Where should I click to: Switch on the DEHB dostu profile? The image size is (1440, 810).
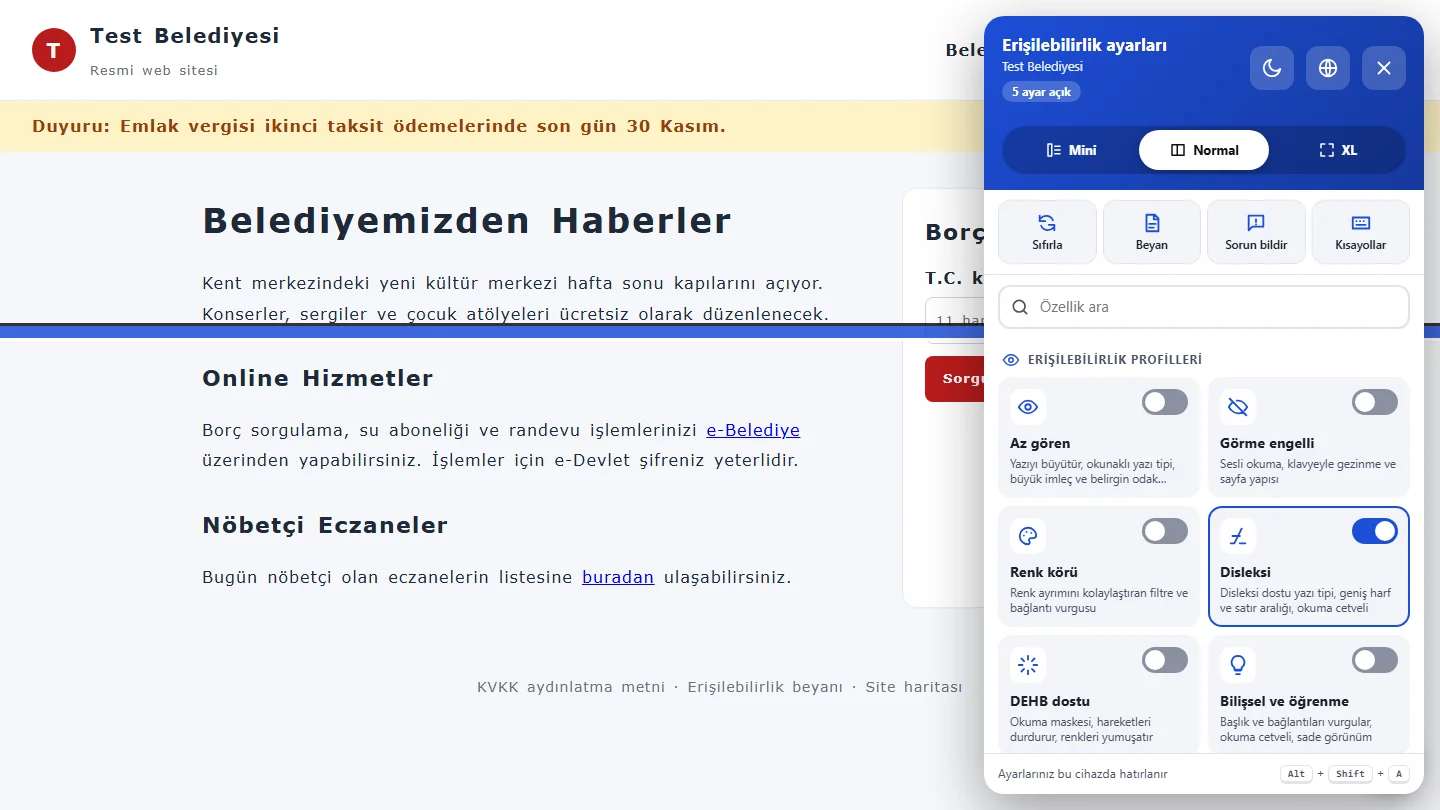click(1165, 660)
